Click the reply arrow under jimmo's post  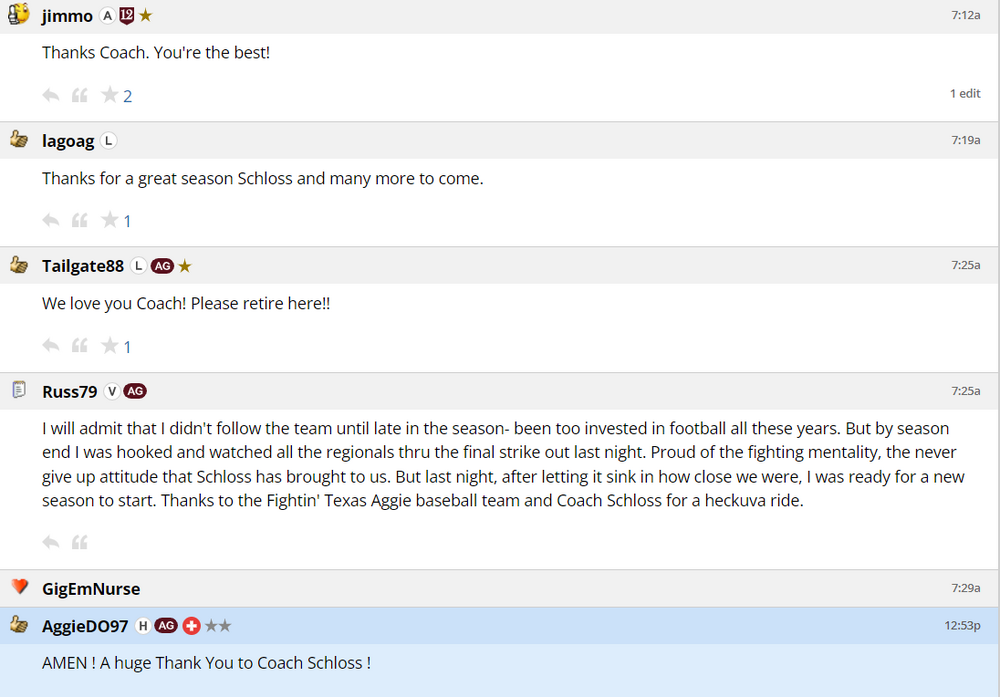51,96
